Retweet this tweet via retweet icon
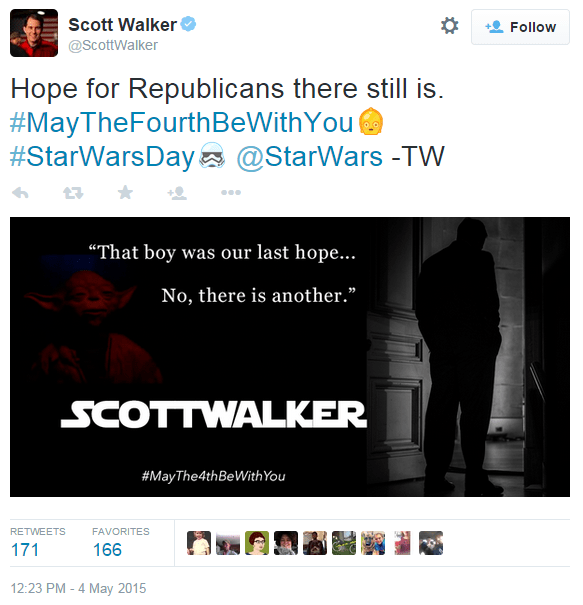 [73, 193]
